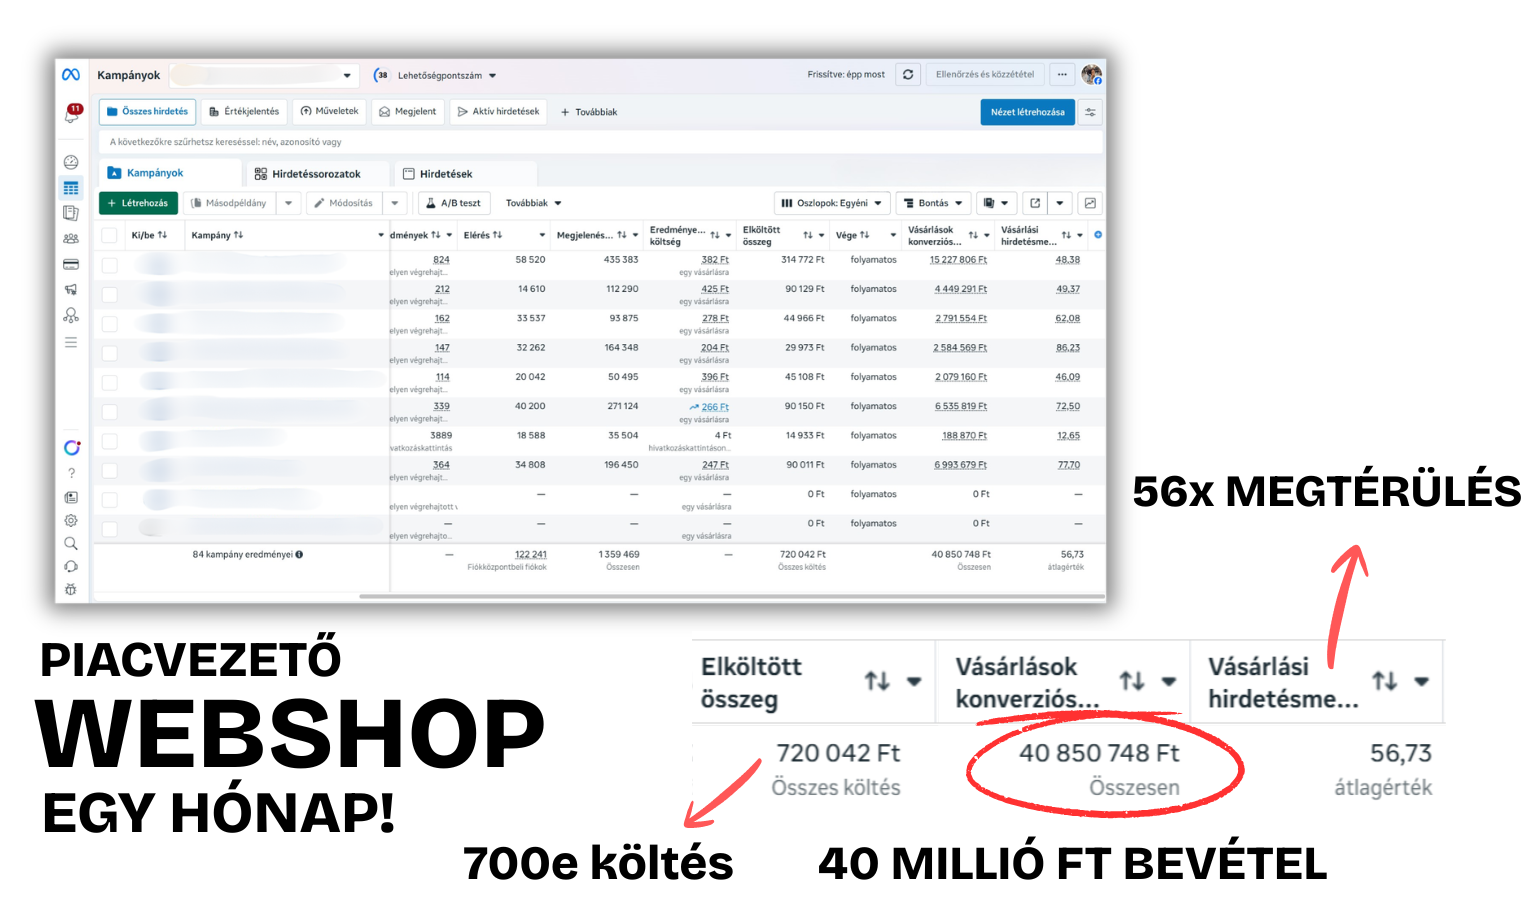The height and width of the screenshot is (910, 1536).
Task: Toggle the select-all checkbox in table header
Action: click(x=110, y=236)
